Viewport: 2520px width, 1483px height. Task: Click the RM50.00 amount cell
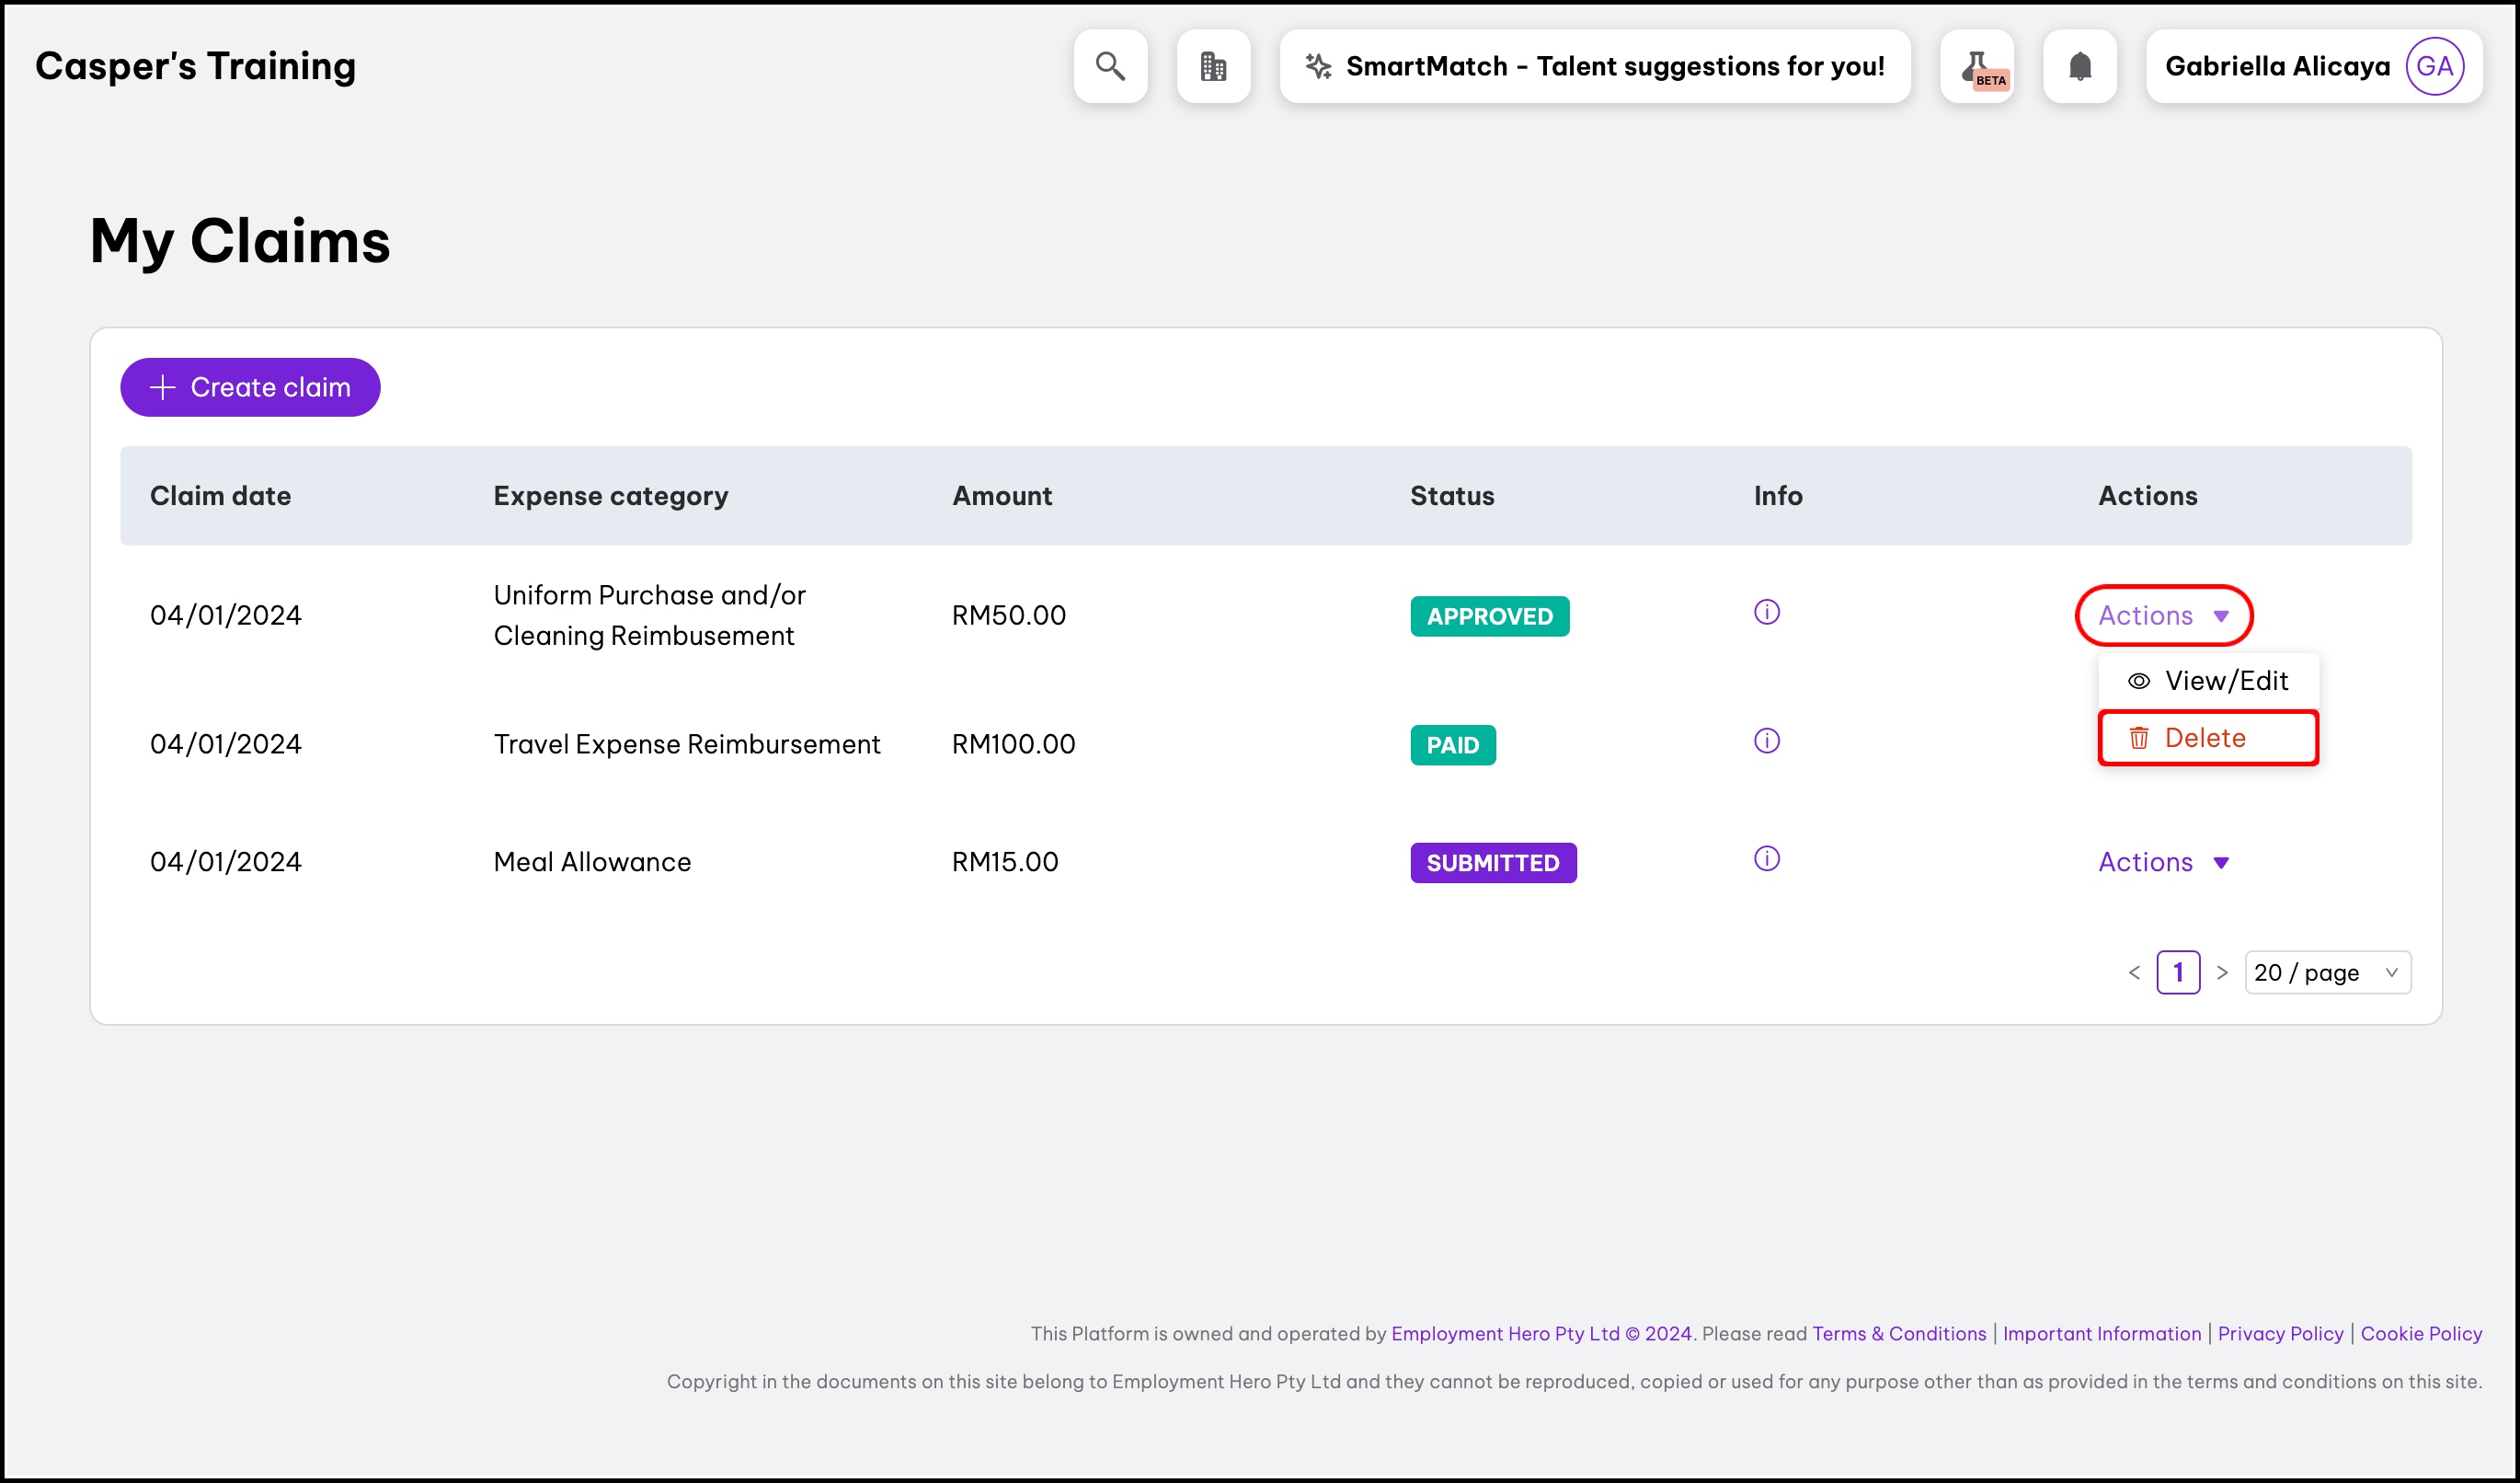coord(1009,615)
